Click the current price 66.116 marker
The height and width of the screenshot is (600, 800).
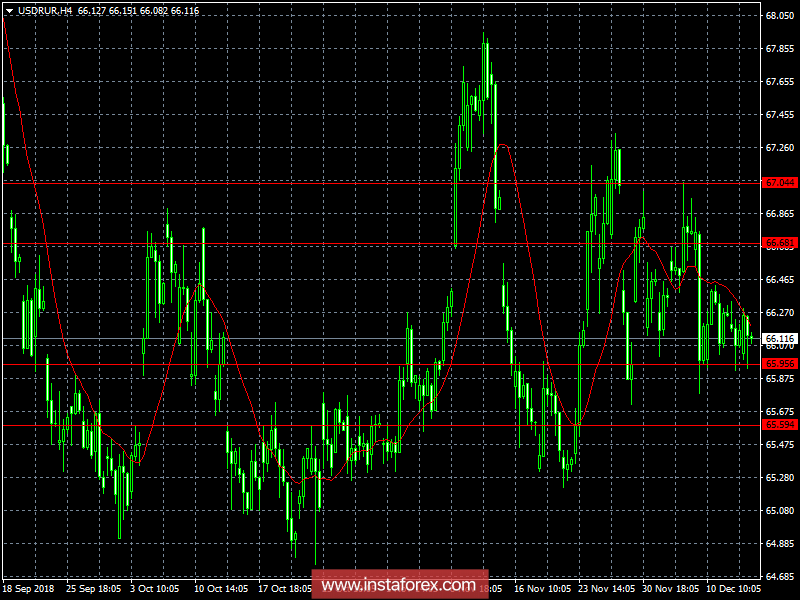[x=779, y=339]
